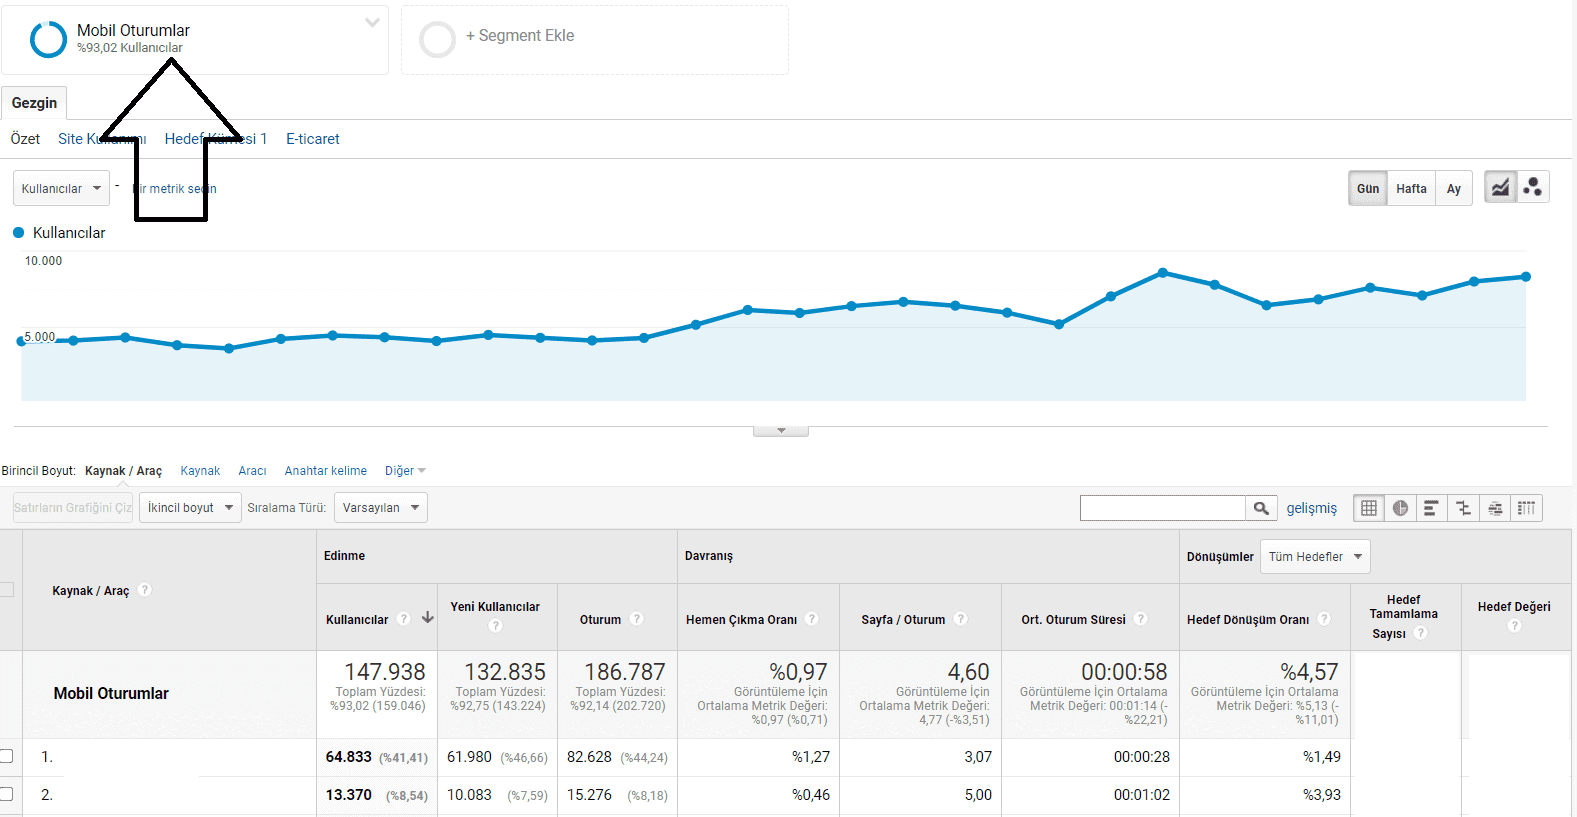The width and height of the screenshot is (1577, 817).
Task: Open the Varsayılan sort type dropdown
Action: tap(381, 508)
